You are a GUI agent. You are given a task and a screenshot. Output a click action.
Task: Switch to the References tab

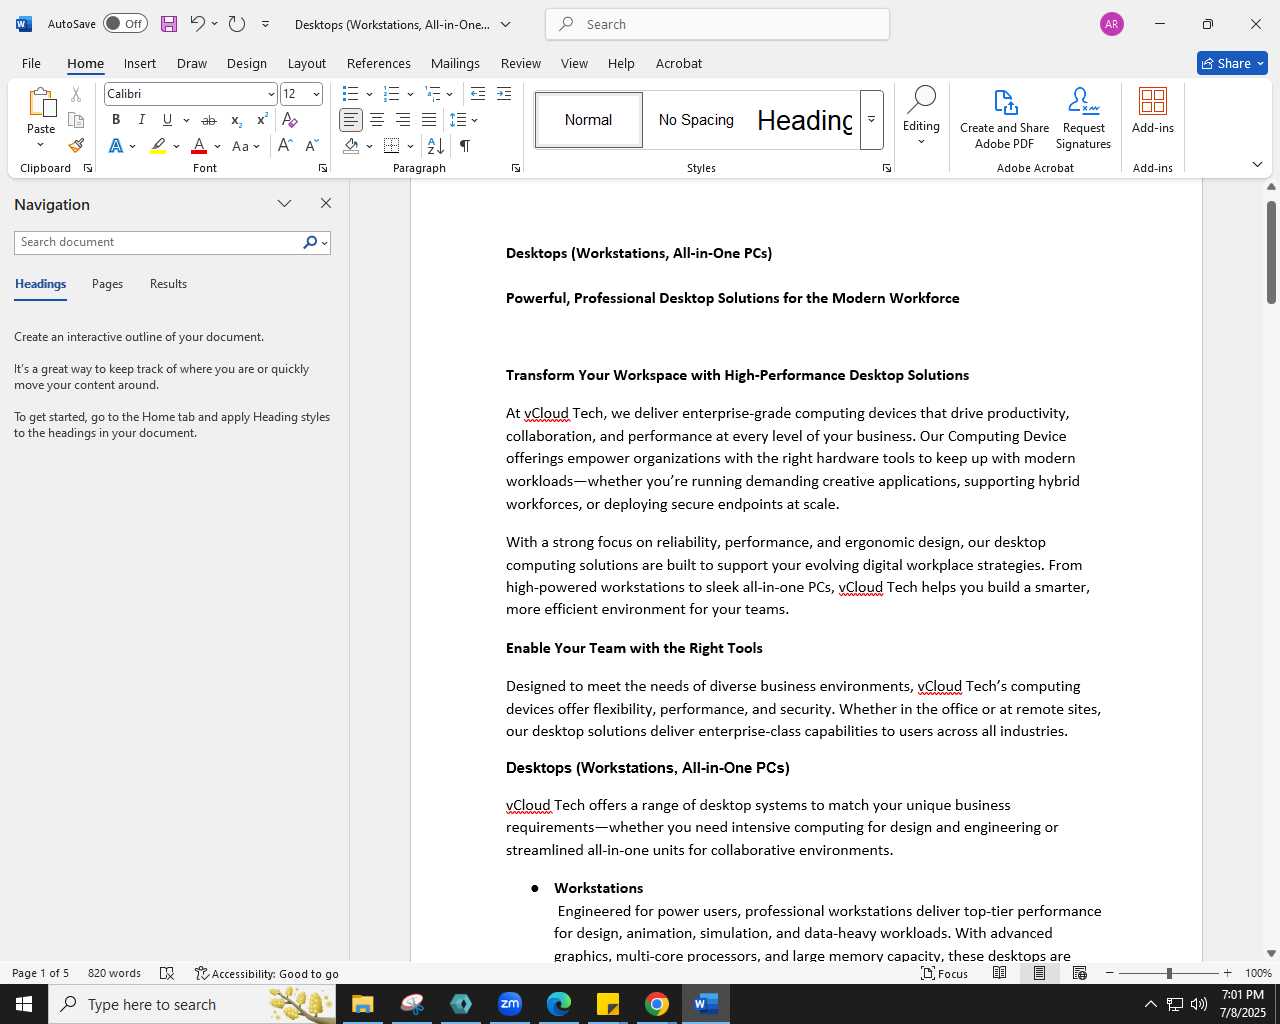point(378,63)
